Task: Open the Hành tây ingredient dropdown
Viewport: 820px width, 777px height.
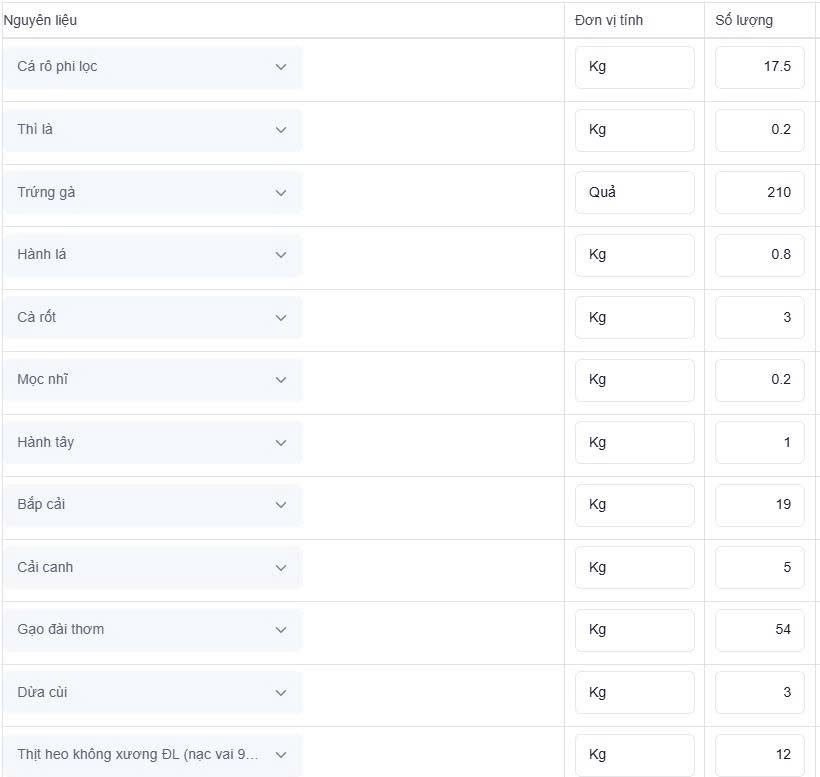Action: [x=153, y=442]
